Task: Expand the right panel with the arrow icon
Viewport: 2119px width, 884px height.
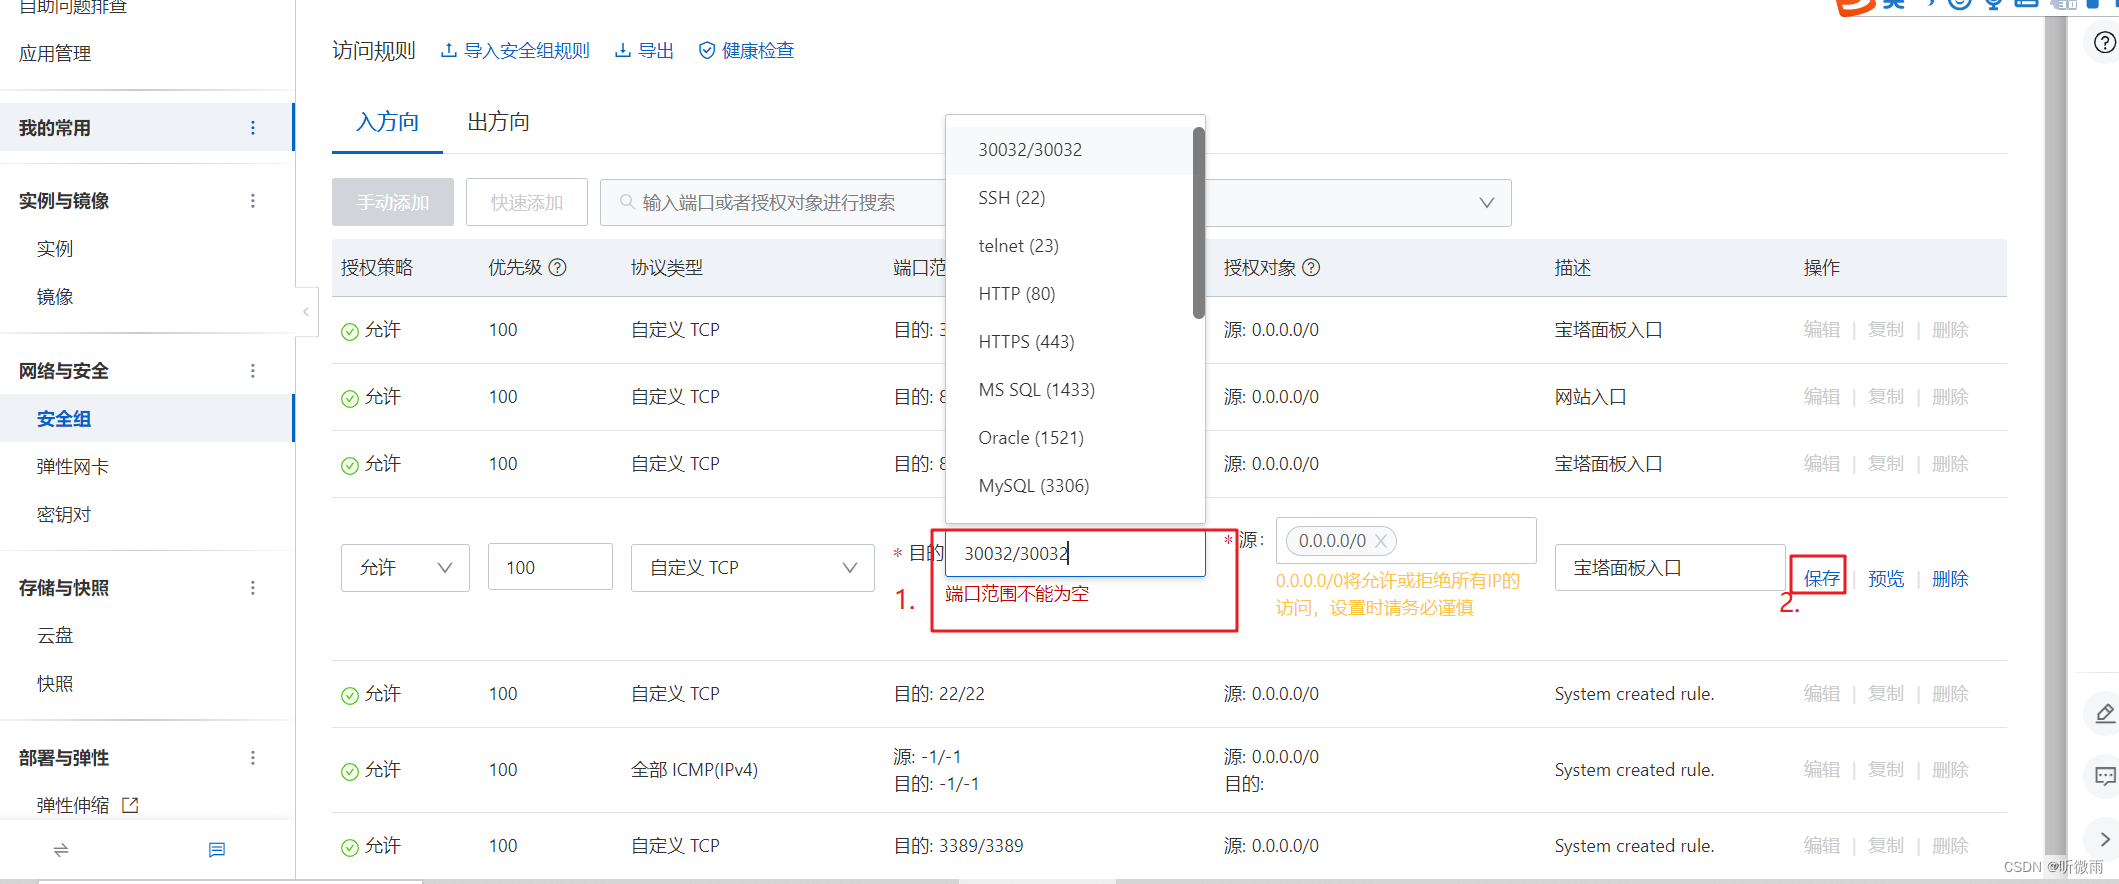Action: tap(2104, 839)
